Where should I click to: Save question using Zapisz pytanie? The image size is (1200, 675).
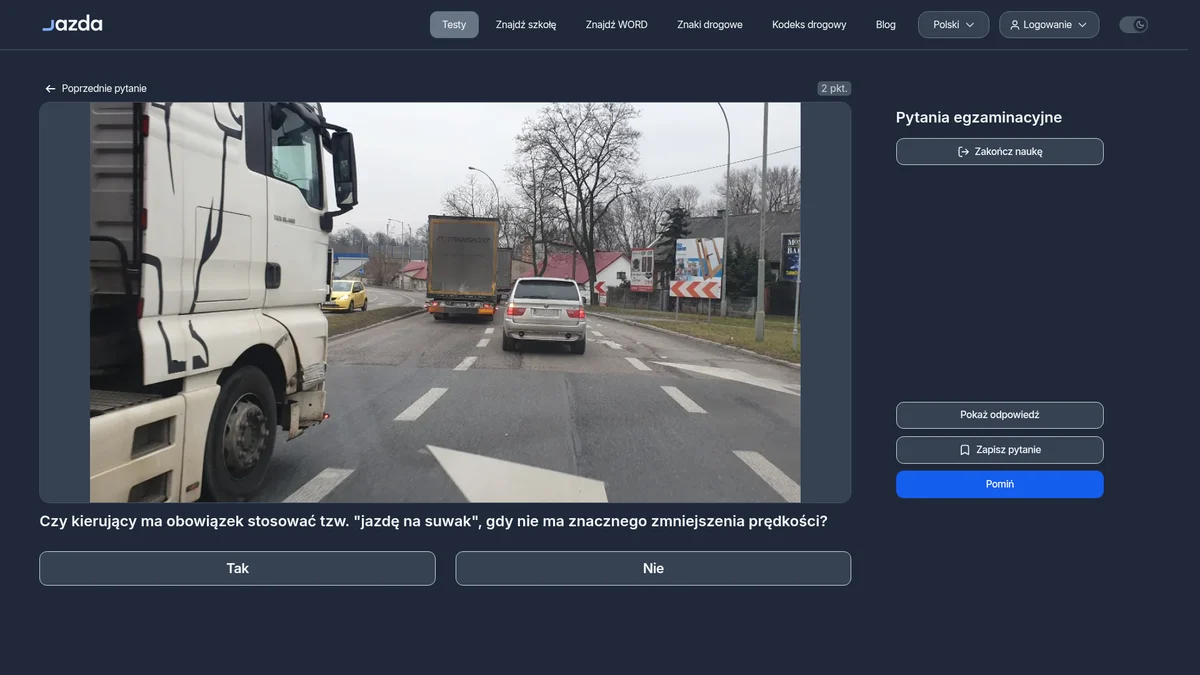coord(1000,450)
